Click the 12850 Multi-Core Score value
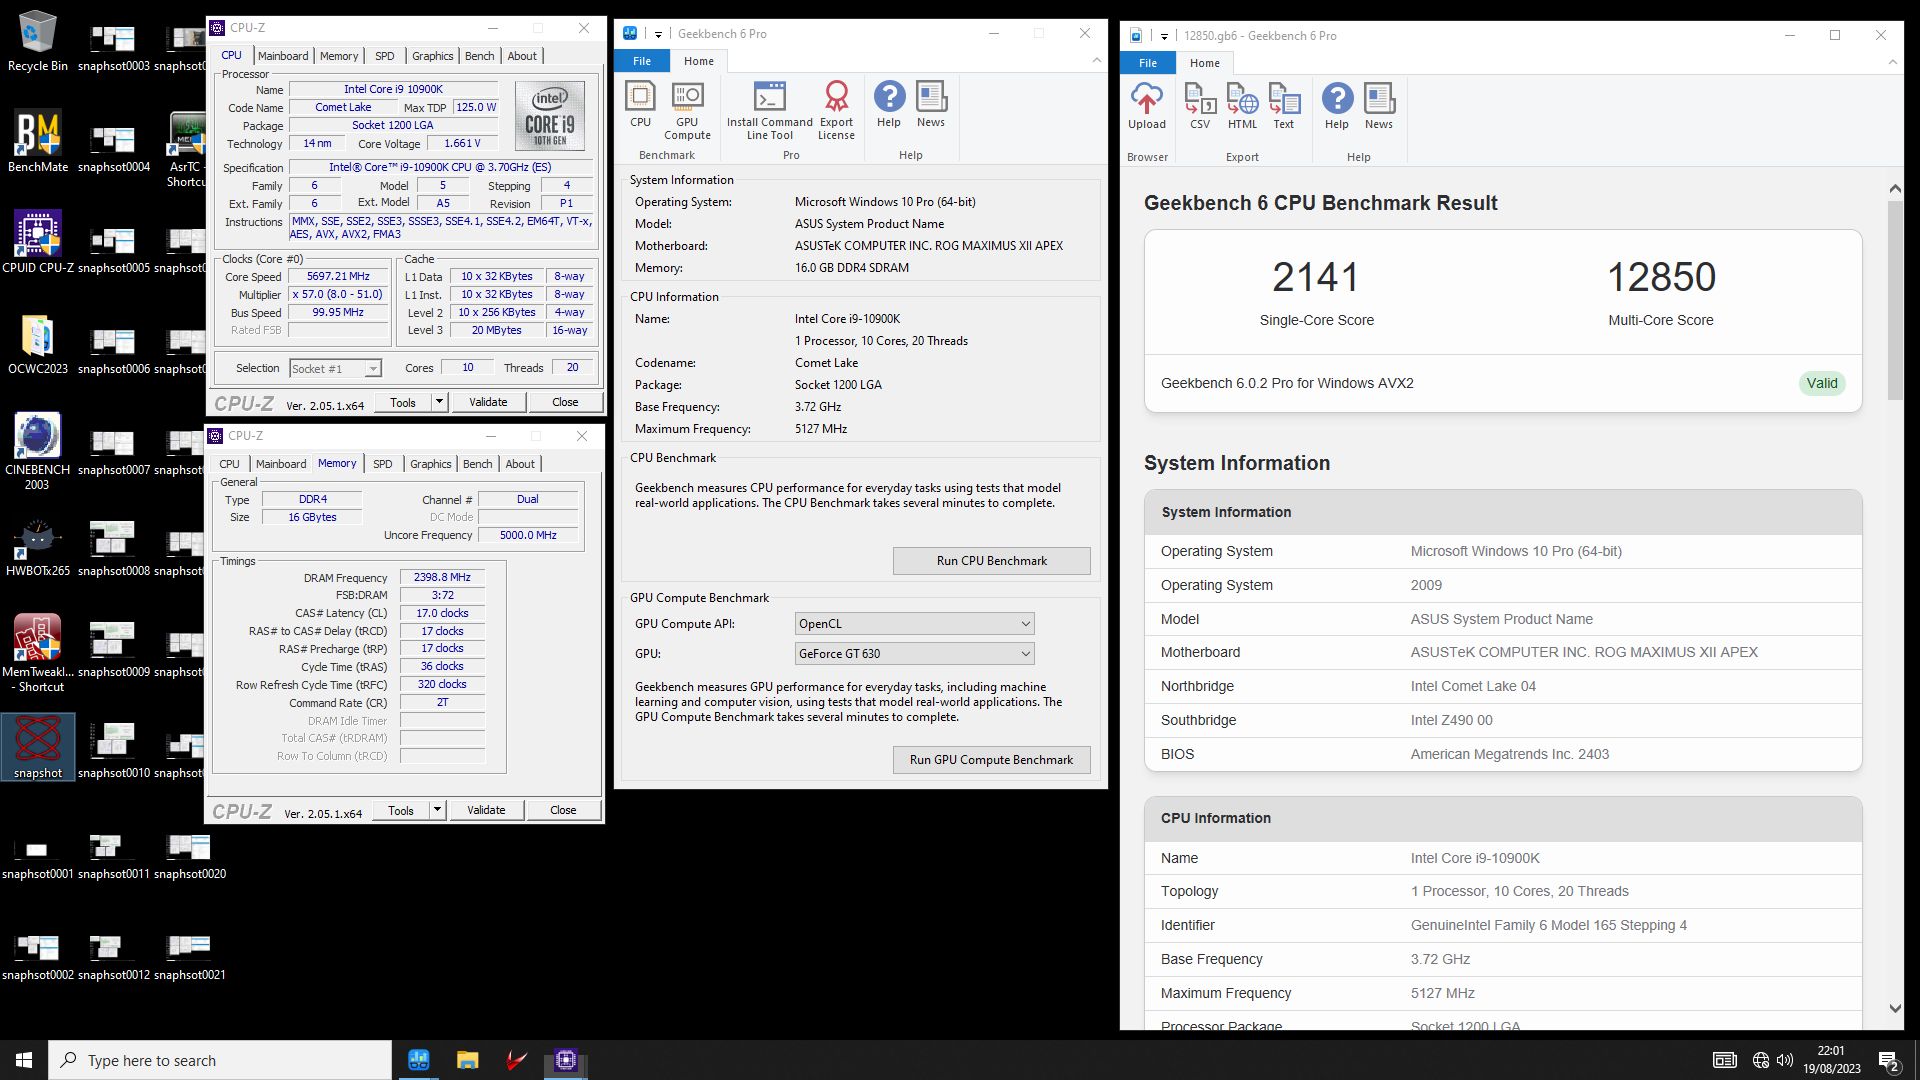 [1660, 277]
